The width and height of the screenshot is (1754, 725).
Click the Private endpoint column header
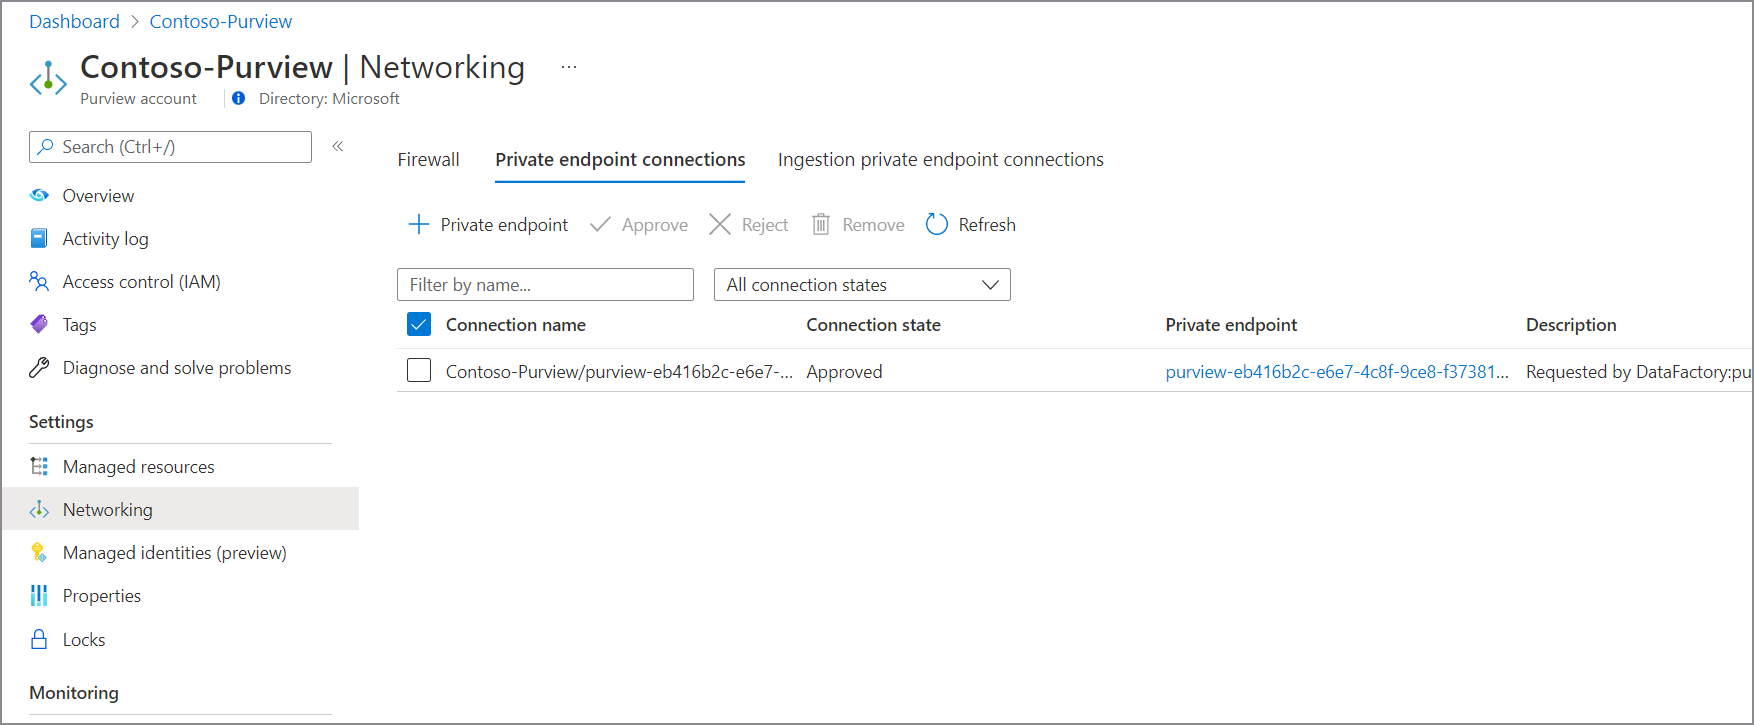tap(1231, 324)
